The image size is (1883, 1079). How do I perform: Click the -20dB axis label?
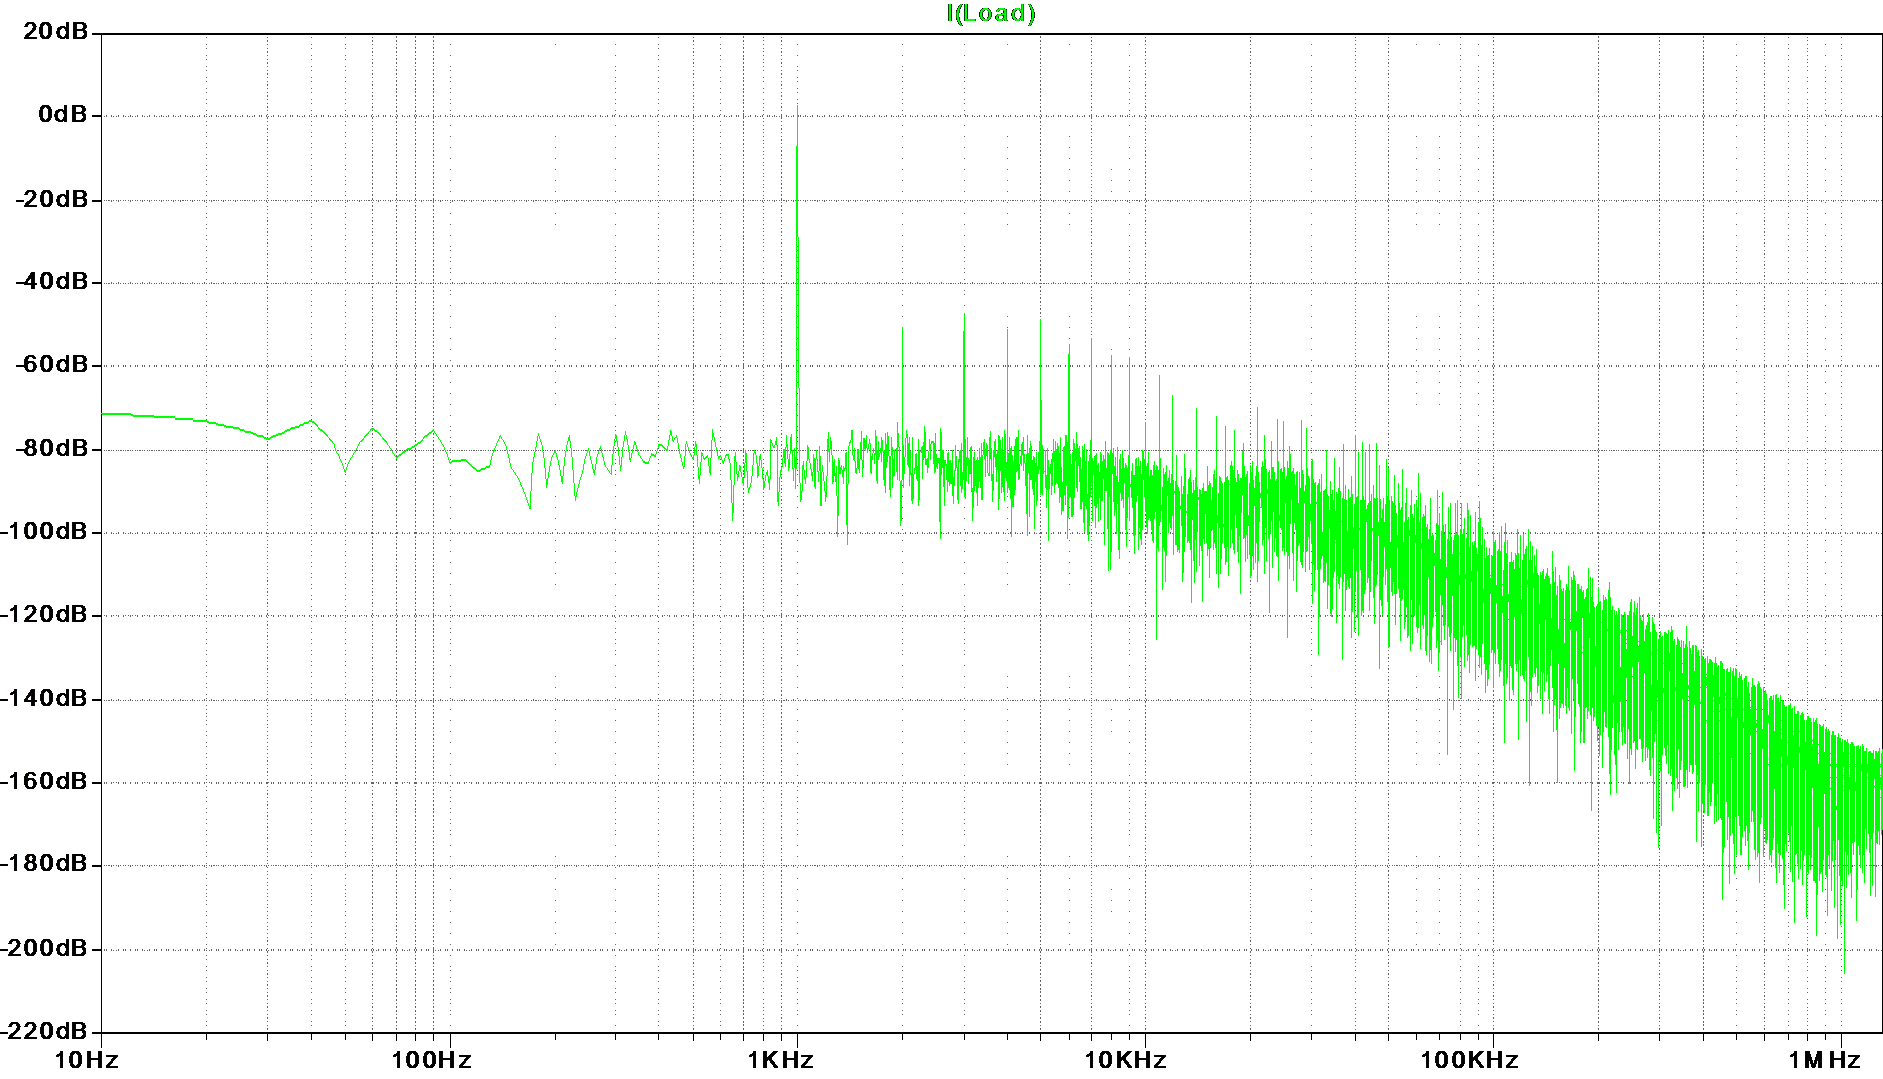52,198
